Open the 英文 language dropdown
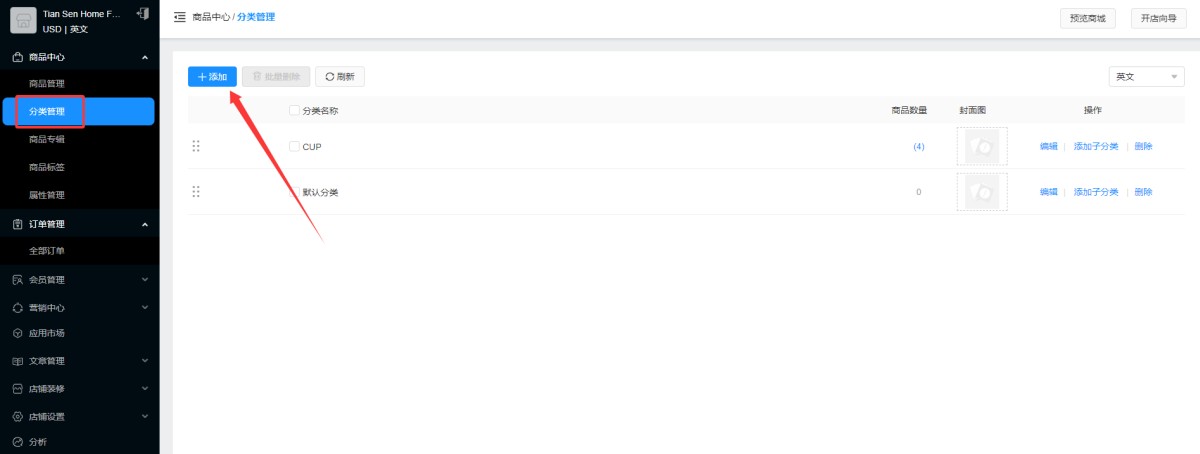Image resolution: width=1200 pixels, height=454 pixels. point(1146,77)
